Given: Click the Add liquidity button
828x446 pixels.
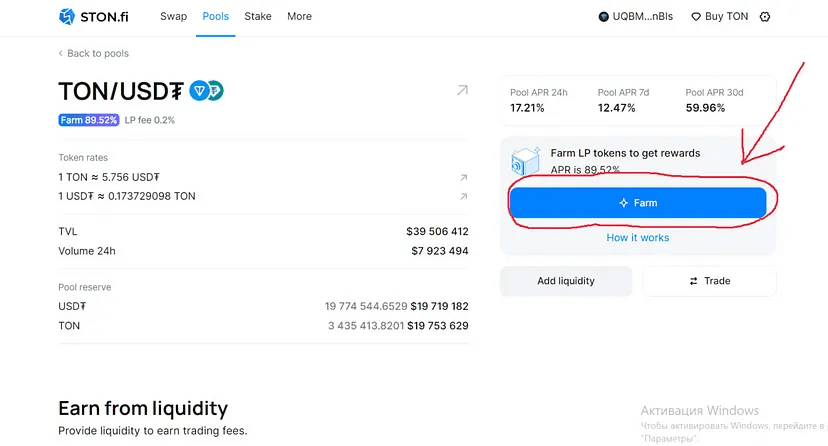Looking at the screenshot, I should point(566,281).
